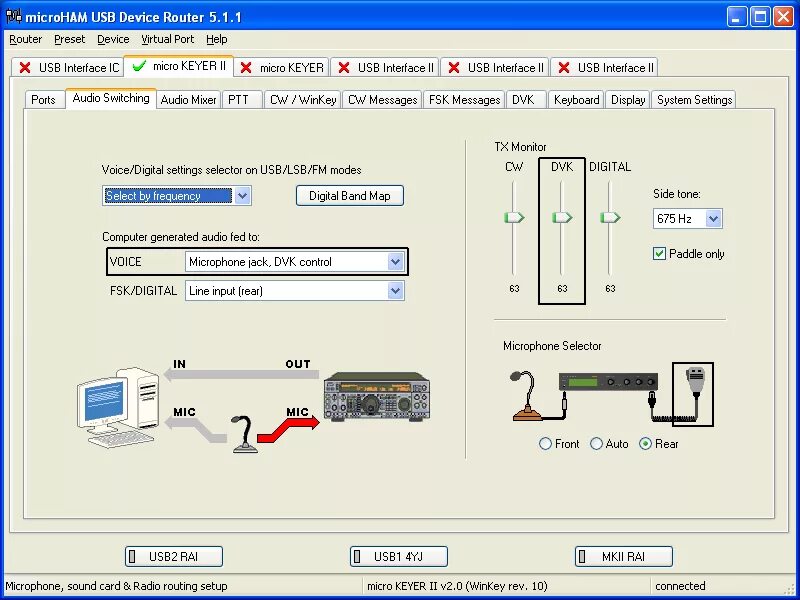
Task: Click the microphone icon between MIC arrows
Action: point(244,434)
